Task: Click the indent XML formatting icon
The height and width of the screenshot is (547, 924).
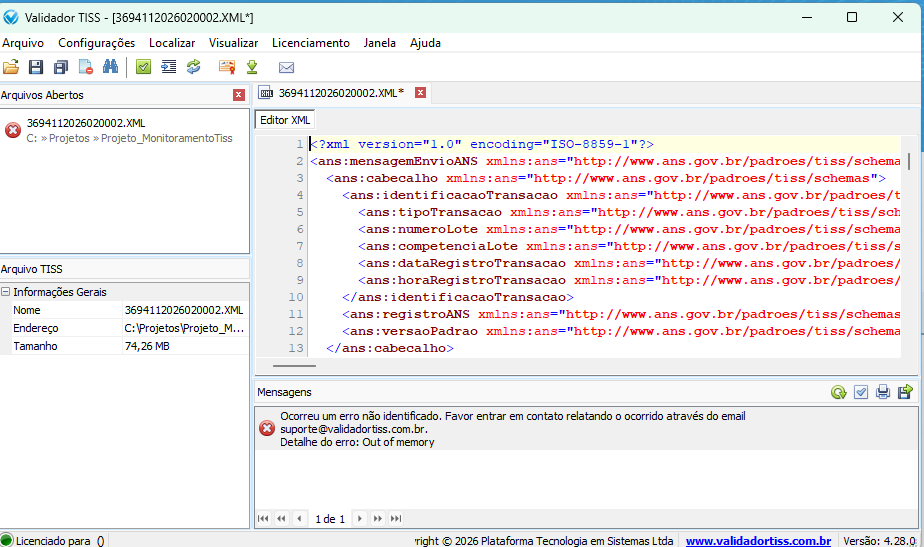Action: tap(168, 68)
